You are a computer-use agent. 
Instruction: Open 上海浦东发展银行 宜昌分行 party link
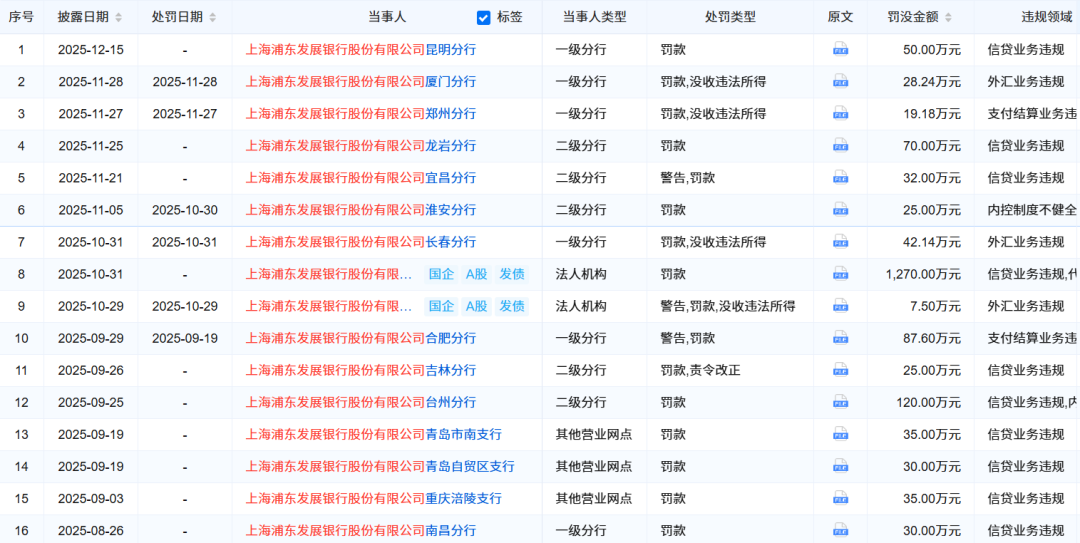coord(361,178)
